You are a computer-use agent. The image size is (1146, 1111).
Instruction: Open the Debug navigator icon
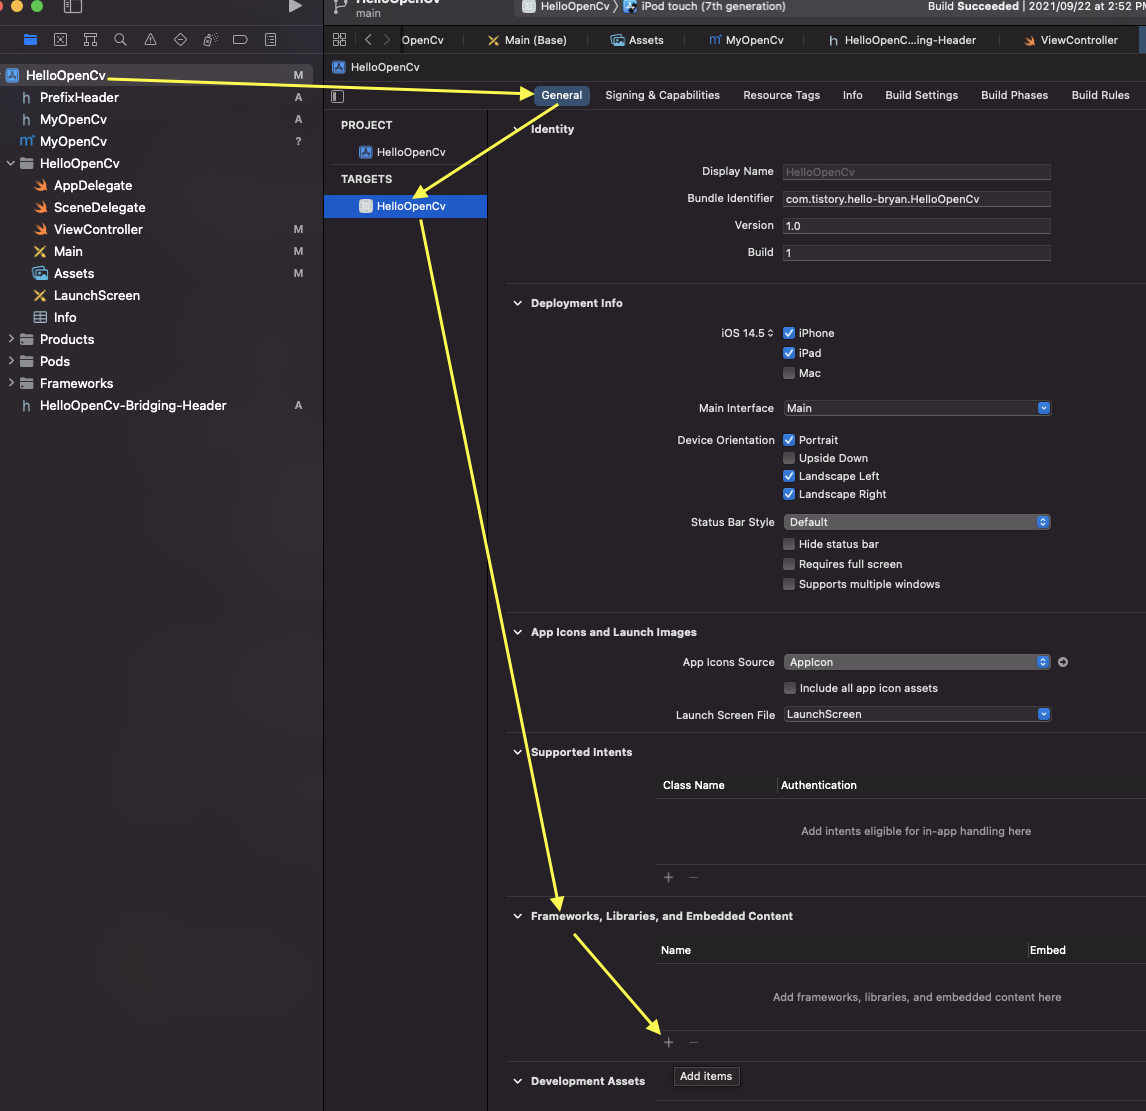point(210,39)
